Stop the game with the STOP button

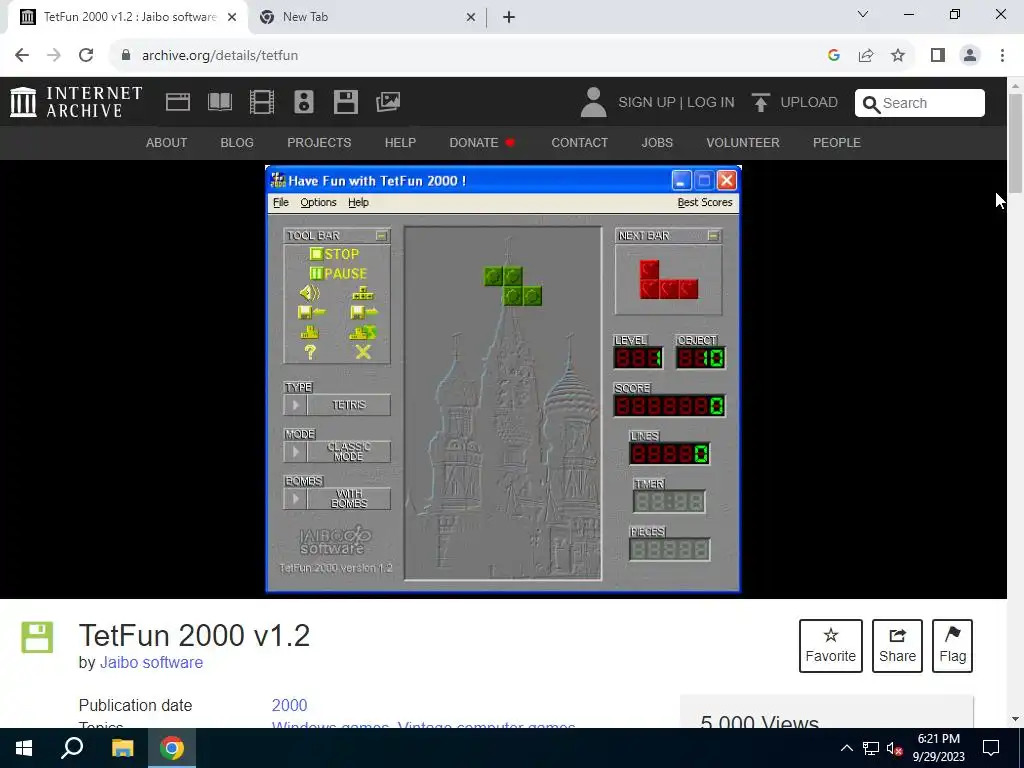(334, 254)
